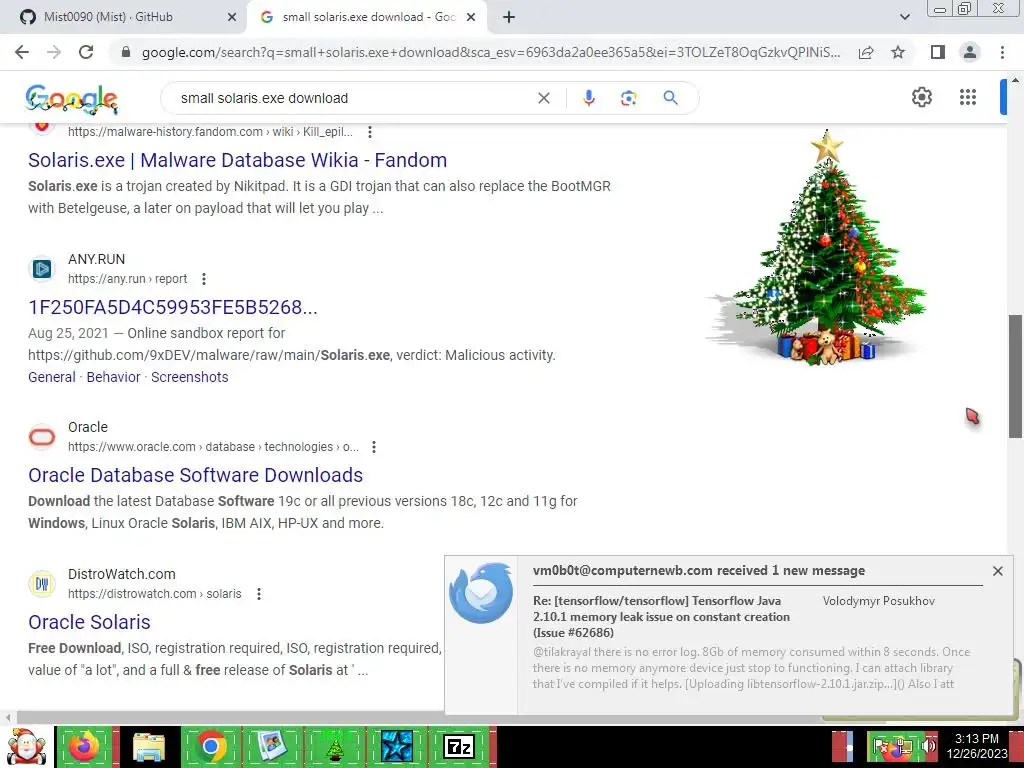Open more options for the any.run result
Viewport: 1024px width, 768px height.
coord(204,279)
